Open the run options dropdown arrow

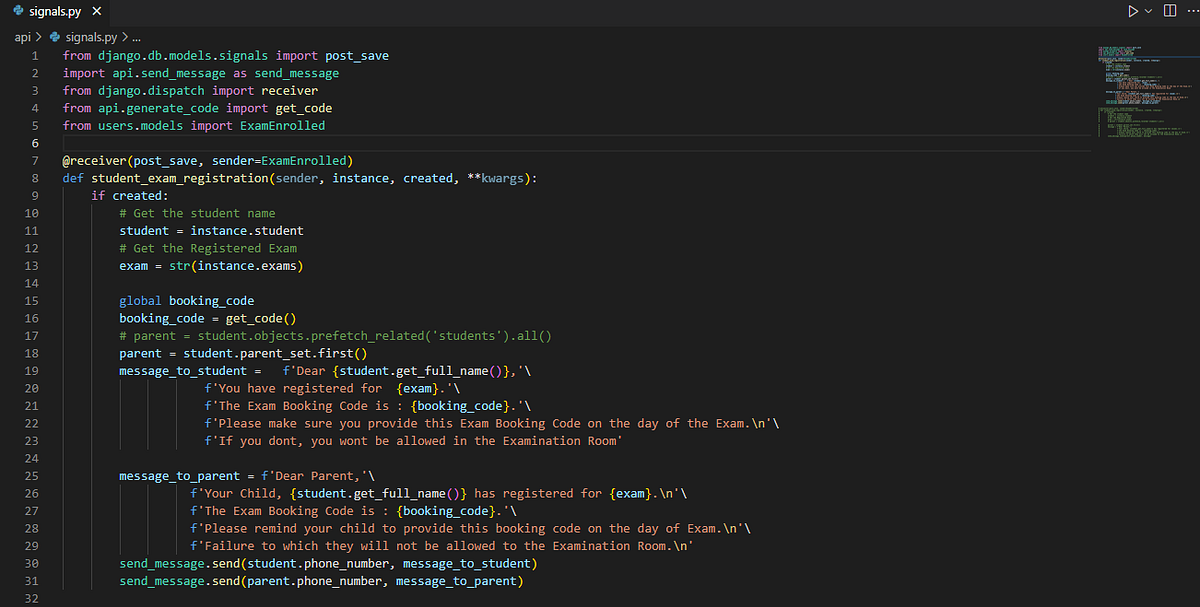1146,10
